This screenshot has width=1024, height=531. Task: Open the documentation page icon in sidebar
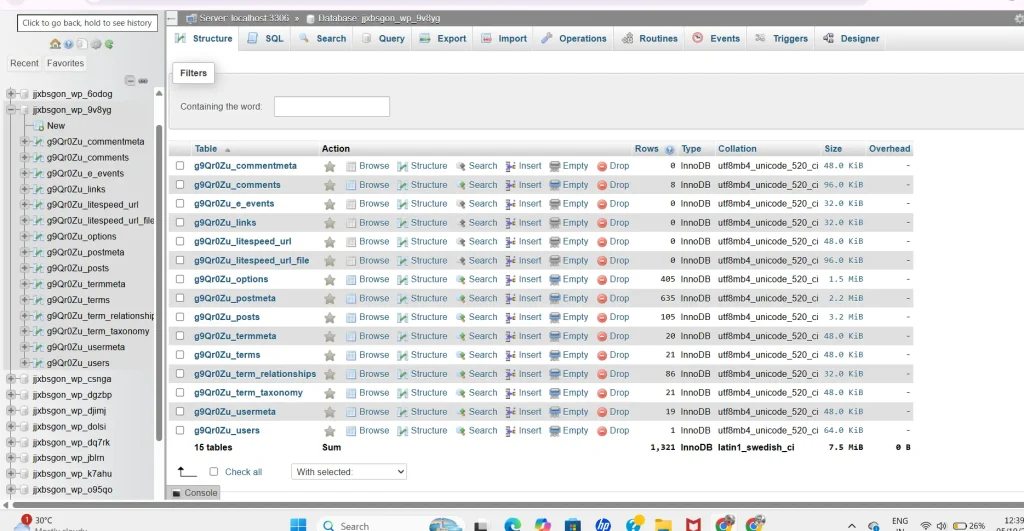[82, 44]
